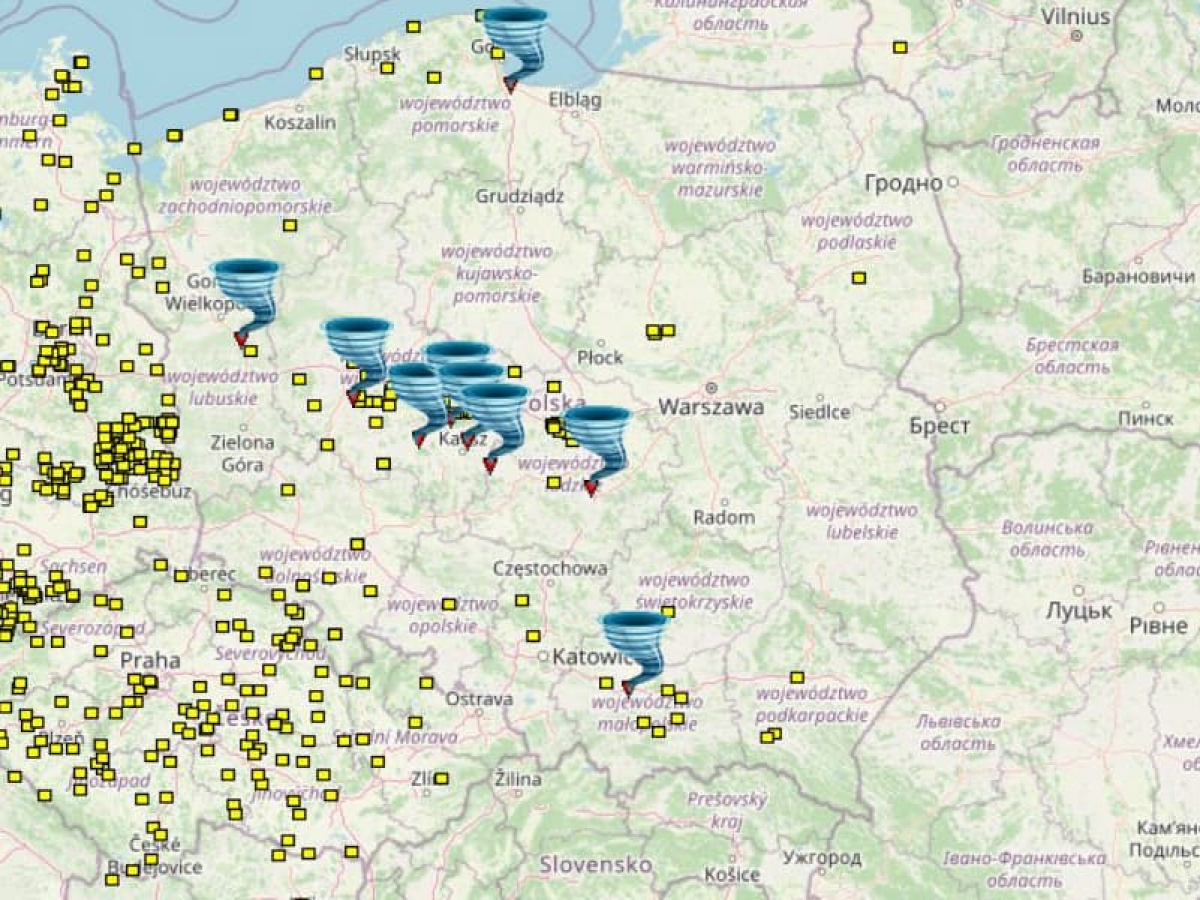The width and height of the screenshot is (1200, 900).
Task: Click the województwo kujawsko-pomorskie label
Action: [497, 273]
